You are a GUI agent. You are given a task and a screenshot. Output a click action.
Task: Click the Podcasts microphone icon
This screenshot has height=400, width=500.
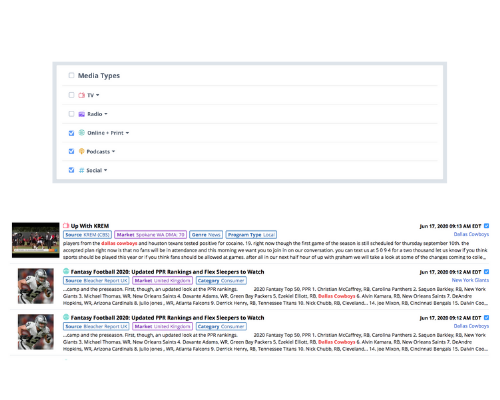81,151
